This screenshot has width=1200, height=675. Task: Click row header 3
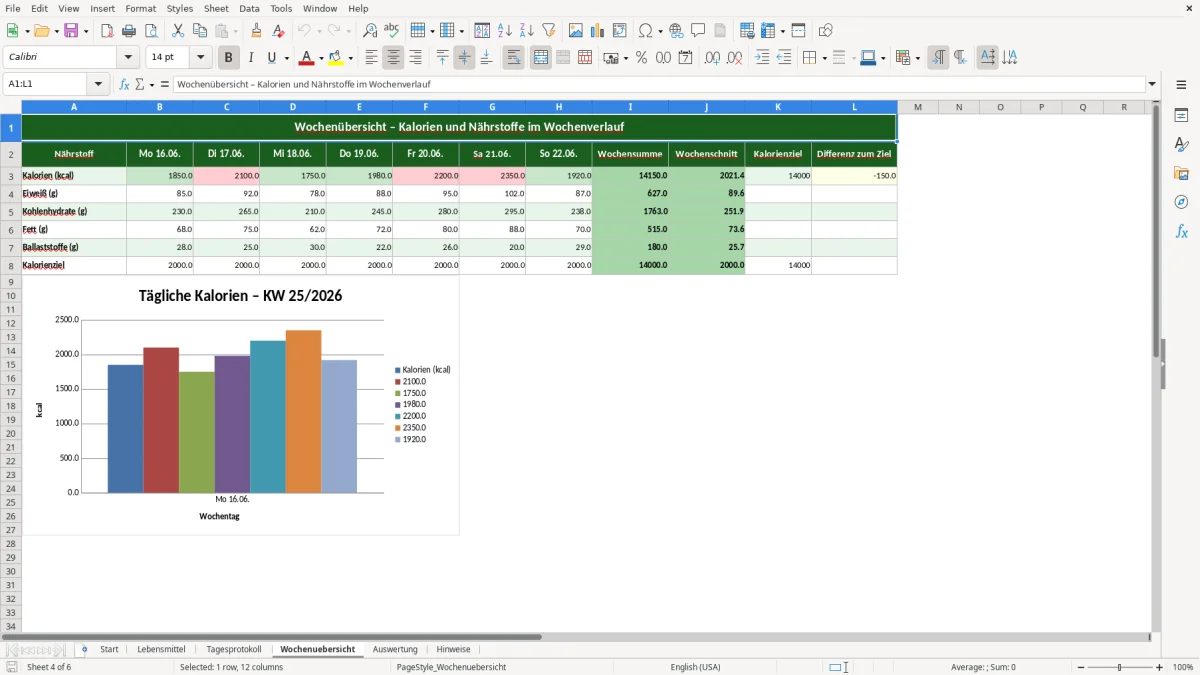11,176
